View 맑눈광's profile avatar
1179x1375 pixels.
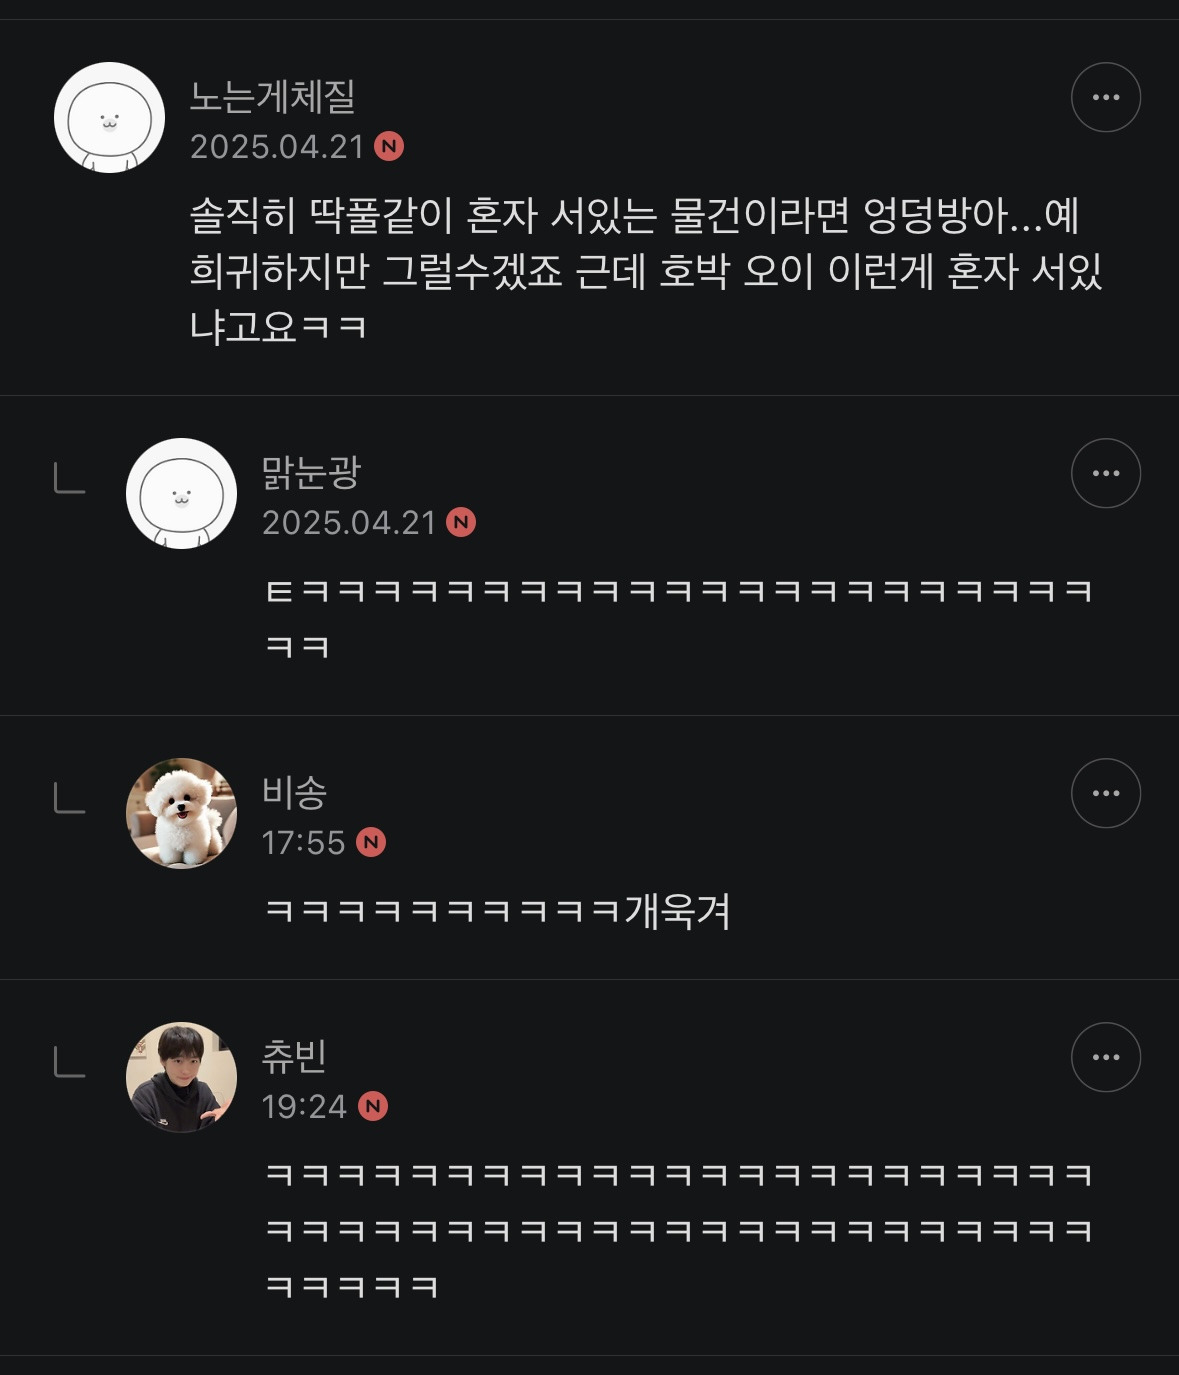coord(181,493)
